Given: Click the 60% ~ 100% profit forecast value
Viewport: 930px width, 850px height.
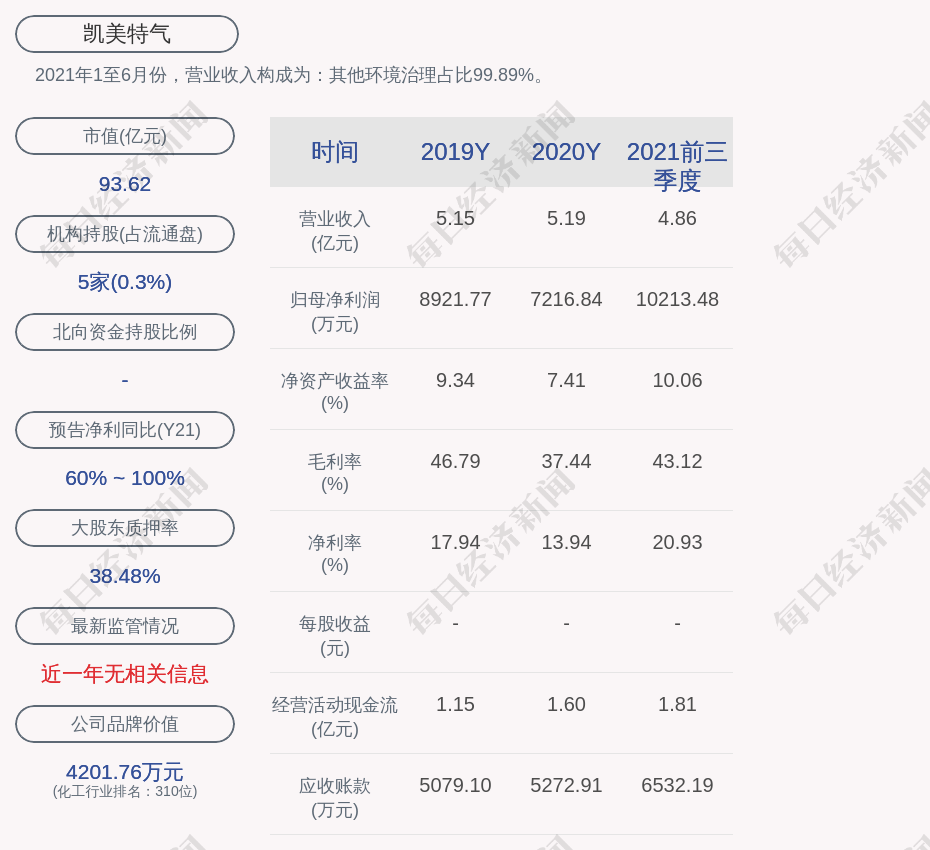Looking at the screenshot, I should click(125, 477).
